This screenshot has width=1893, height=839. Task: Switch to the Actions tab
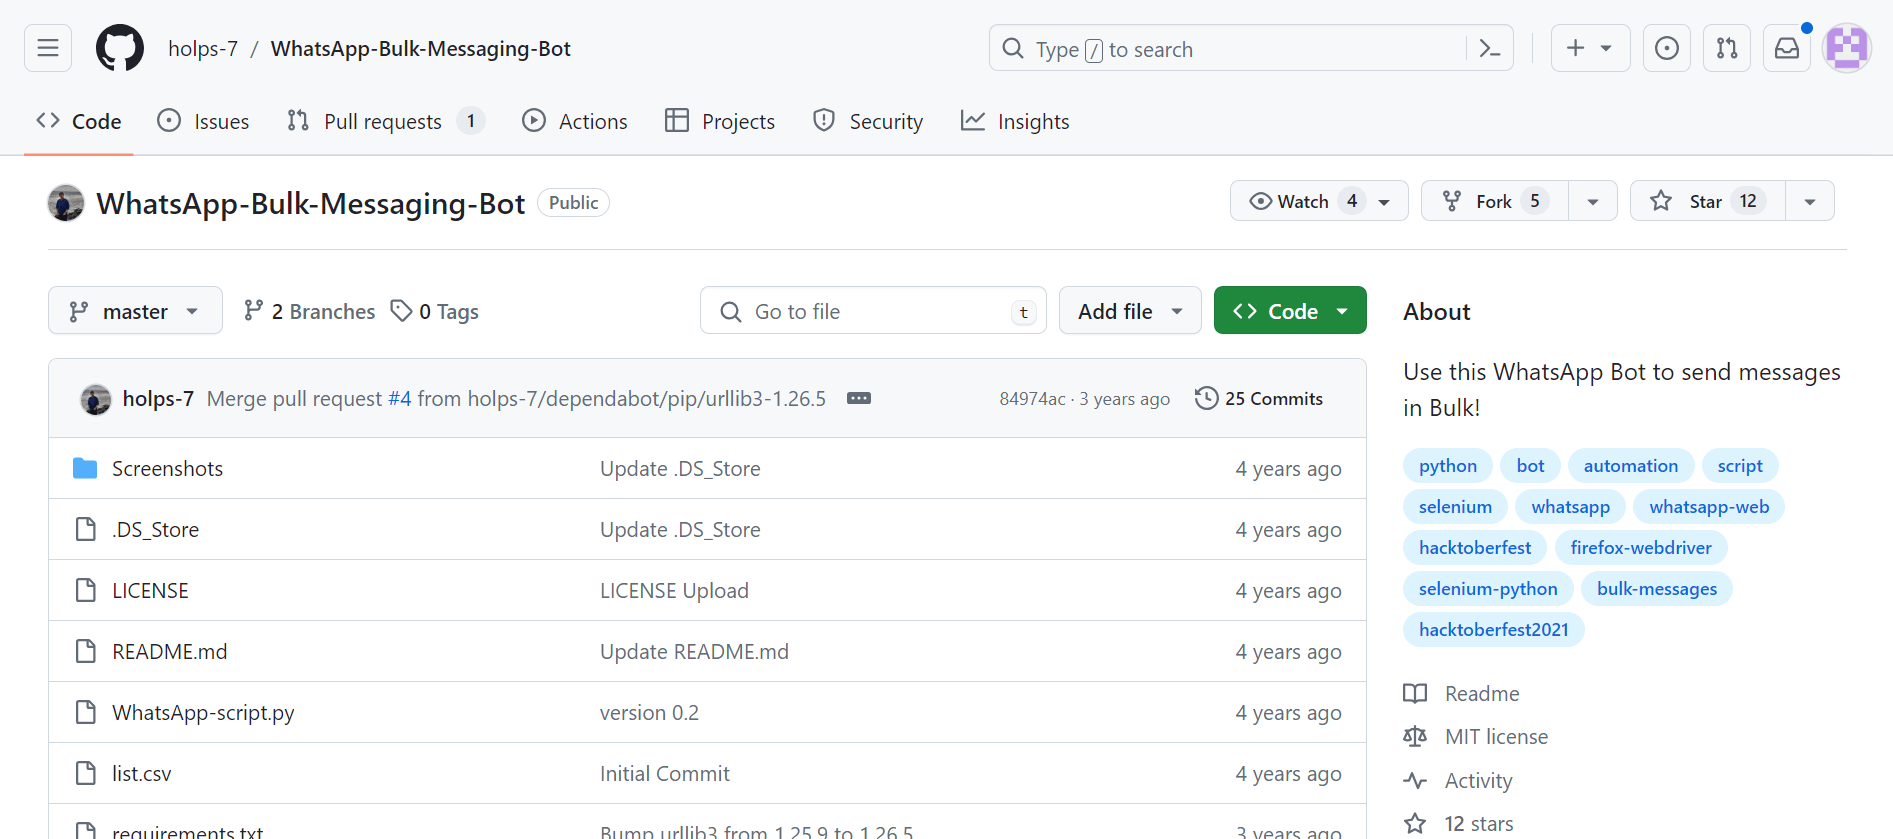575,121
